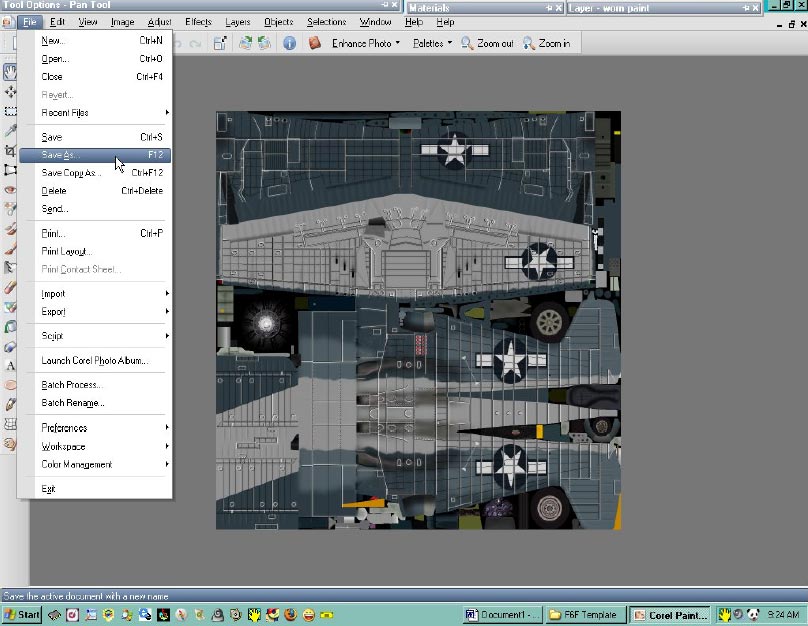Select the Move tool
Image resolution: width=808 pixels, height=626 pixels.
[x=10, y=92]
